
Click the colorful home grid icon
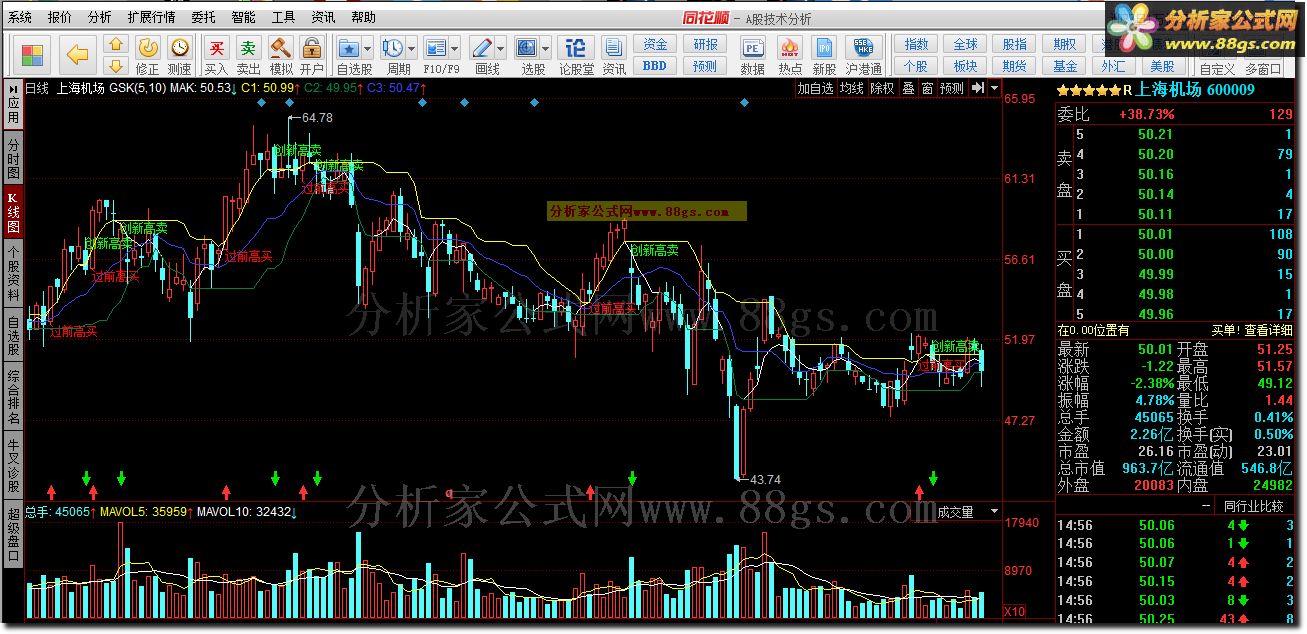tap(32, 54)
